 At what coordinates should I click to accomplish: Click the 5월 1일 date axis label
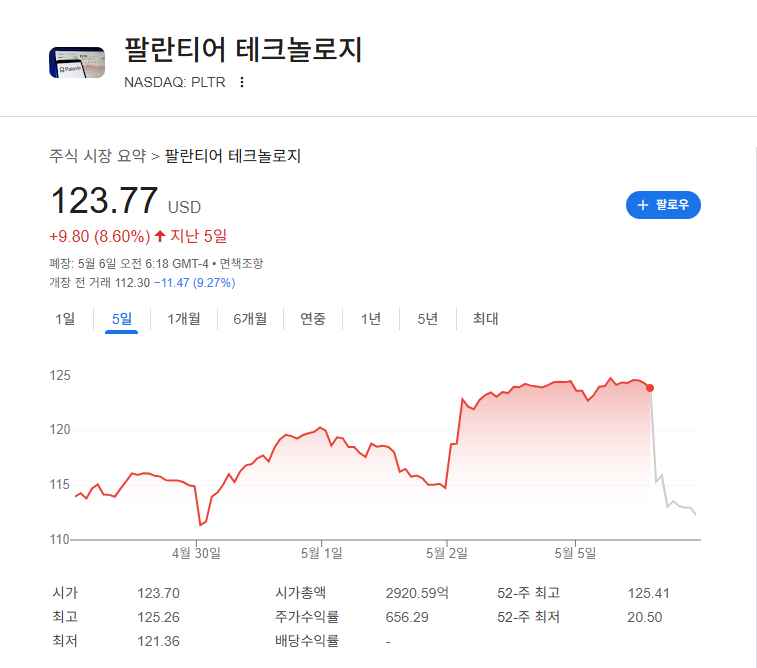point(322,553)
